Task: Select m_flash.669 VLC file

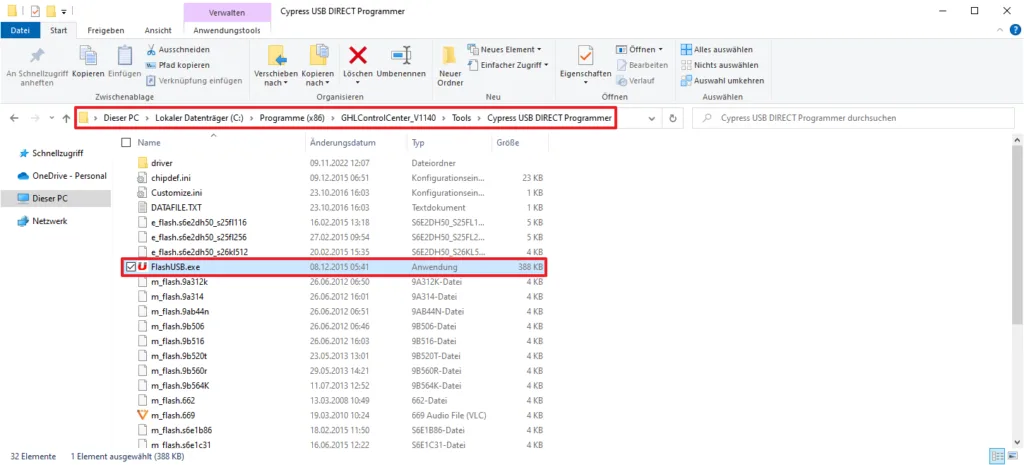Action: click(x=172, y=415)
